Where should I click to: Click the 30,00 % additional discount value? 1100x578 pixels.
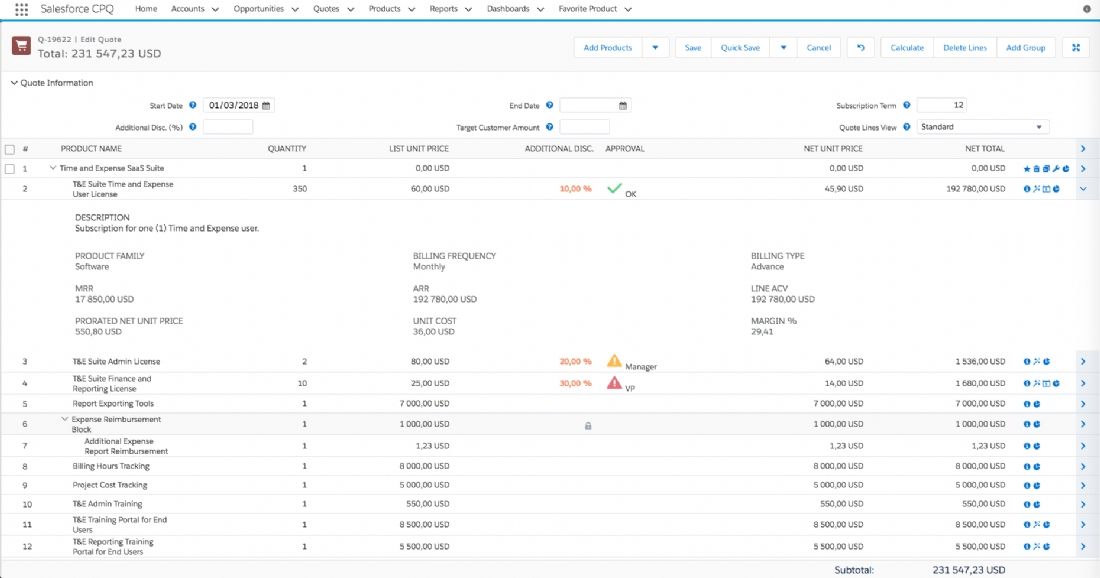575,384
